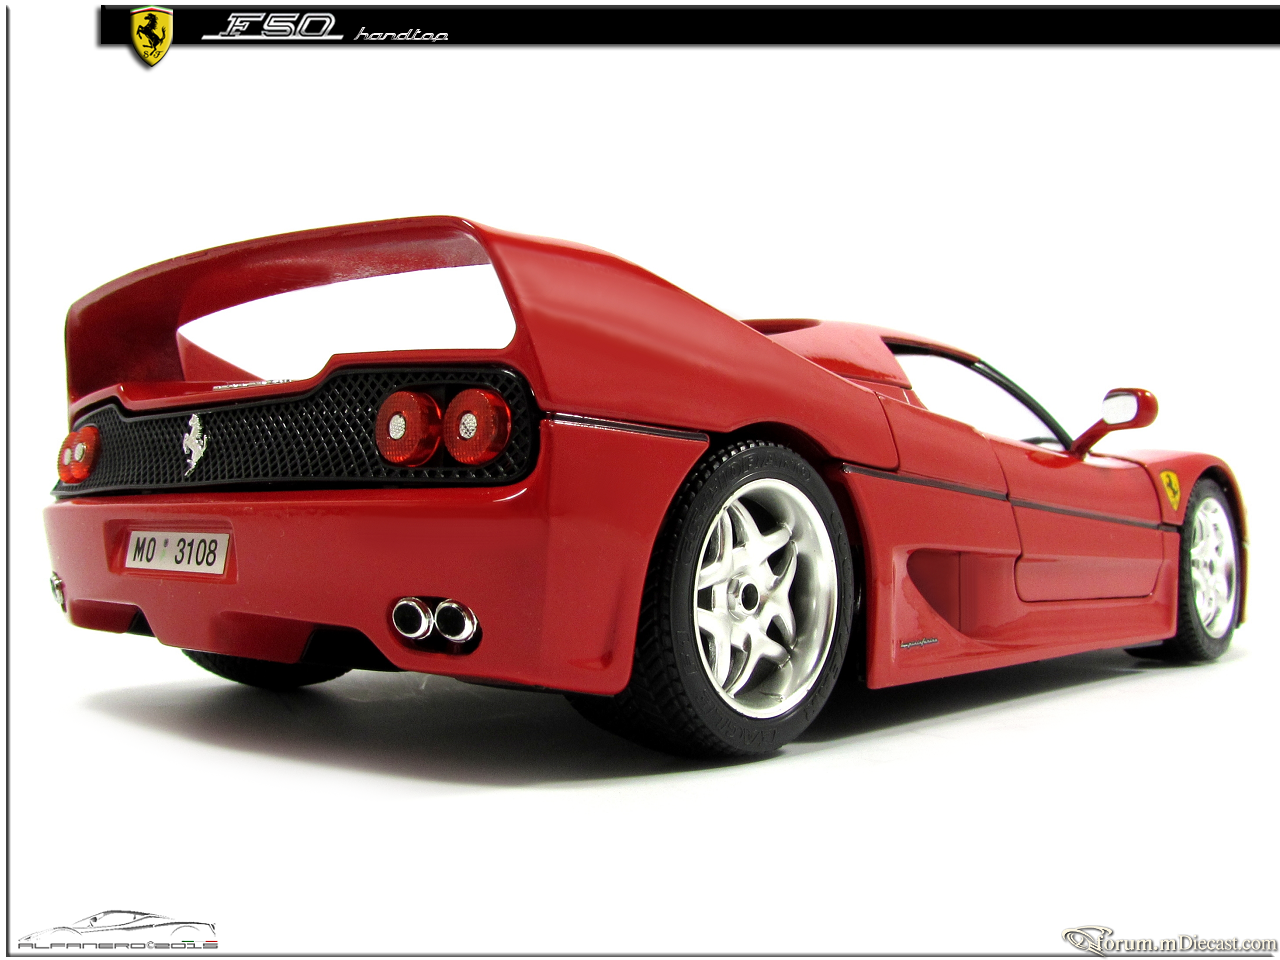
Task: Click the "F50" title text
Action: tap(272, 28)
